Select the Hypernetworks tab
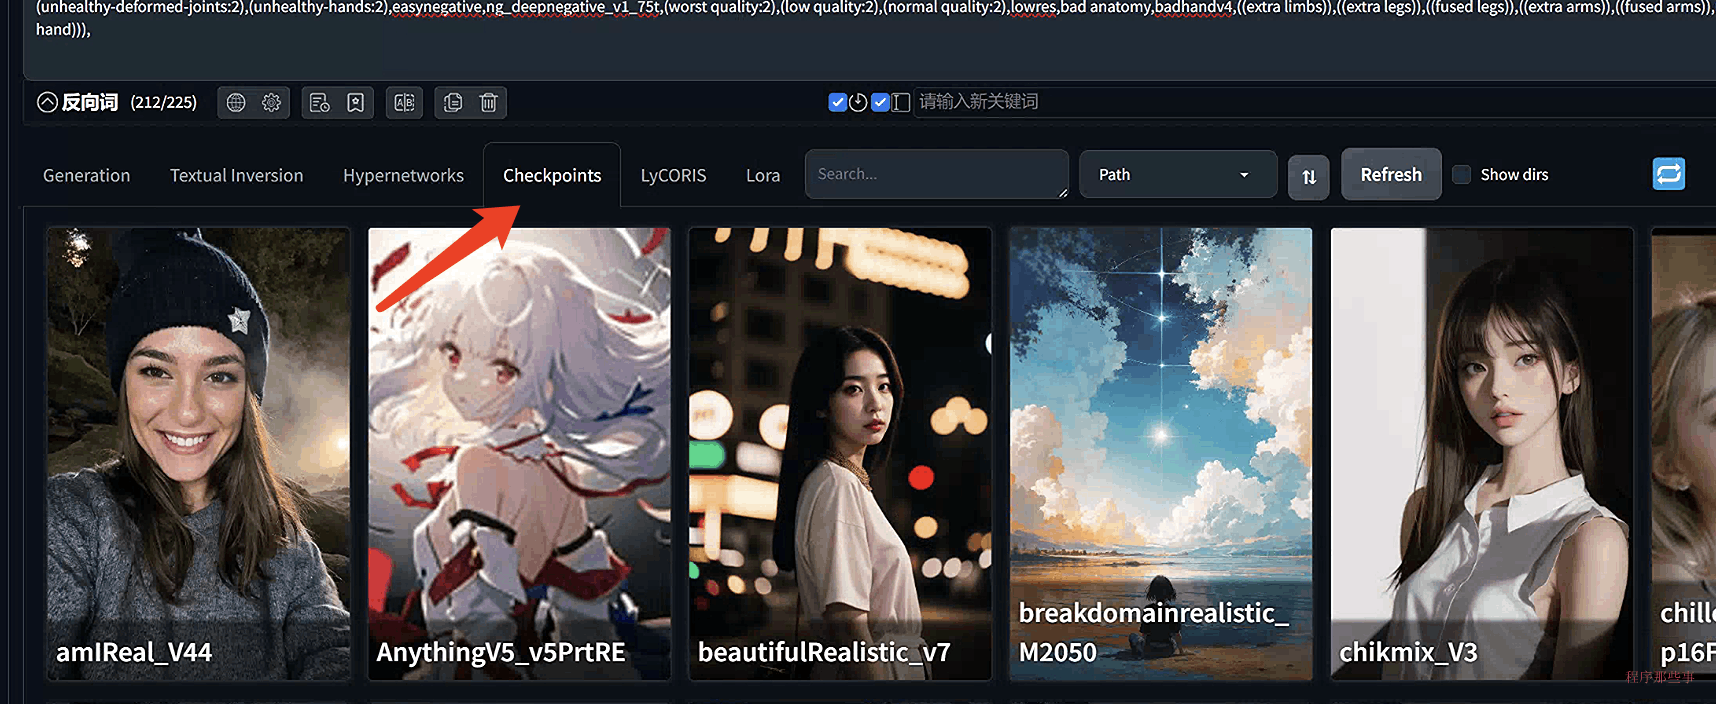 tap(403, 176)
